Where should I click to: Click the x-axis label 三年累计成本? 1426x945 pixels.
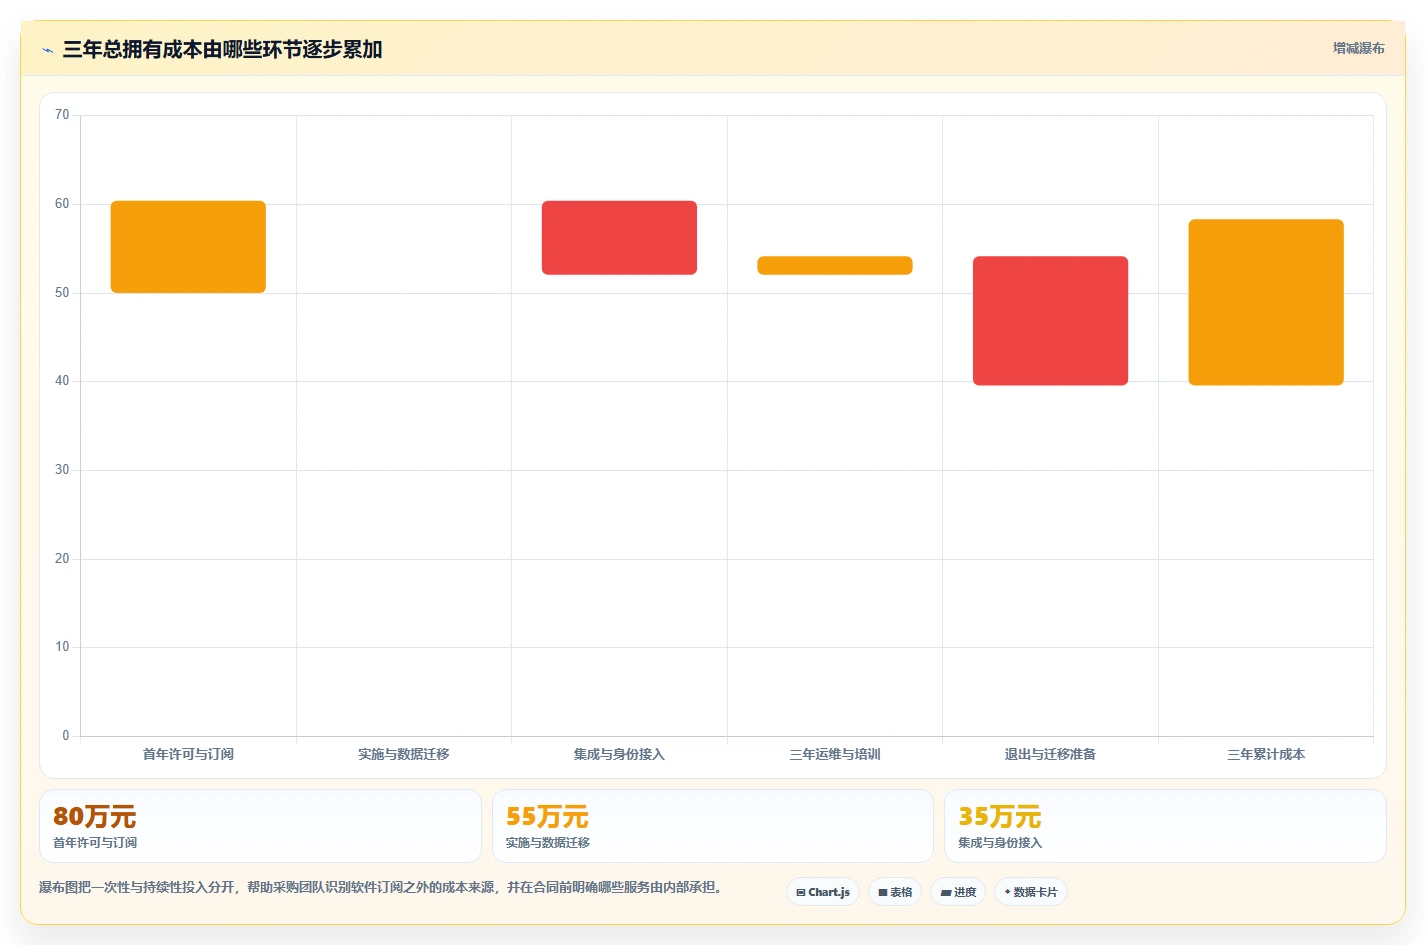click(1266, 754)
